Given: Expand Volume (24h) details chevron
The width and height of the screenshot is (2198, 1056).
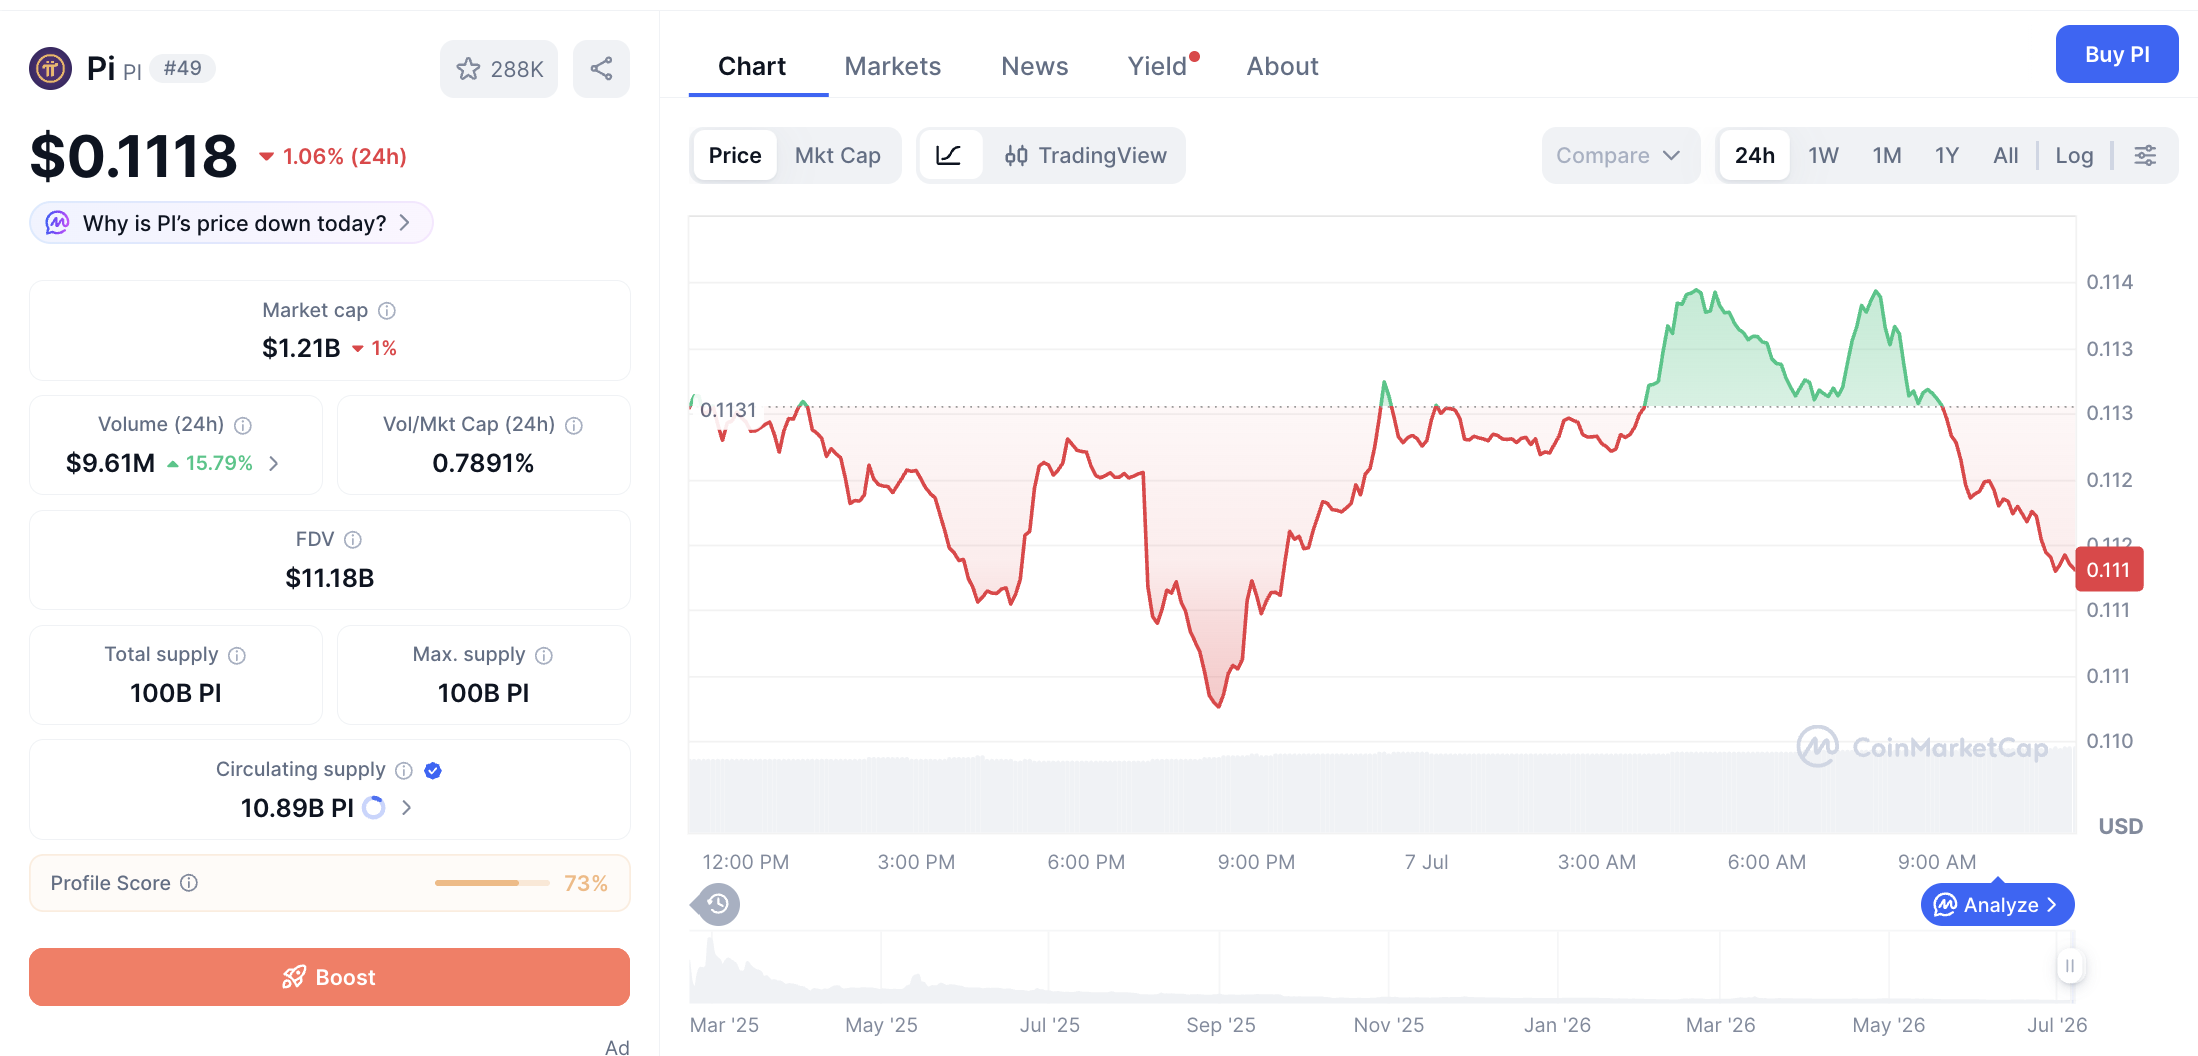Looking at the screenshot, I should pyautogui.click(x=274, y=464).
